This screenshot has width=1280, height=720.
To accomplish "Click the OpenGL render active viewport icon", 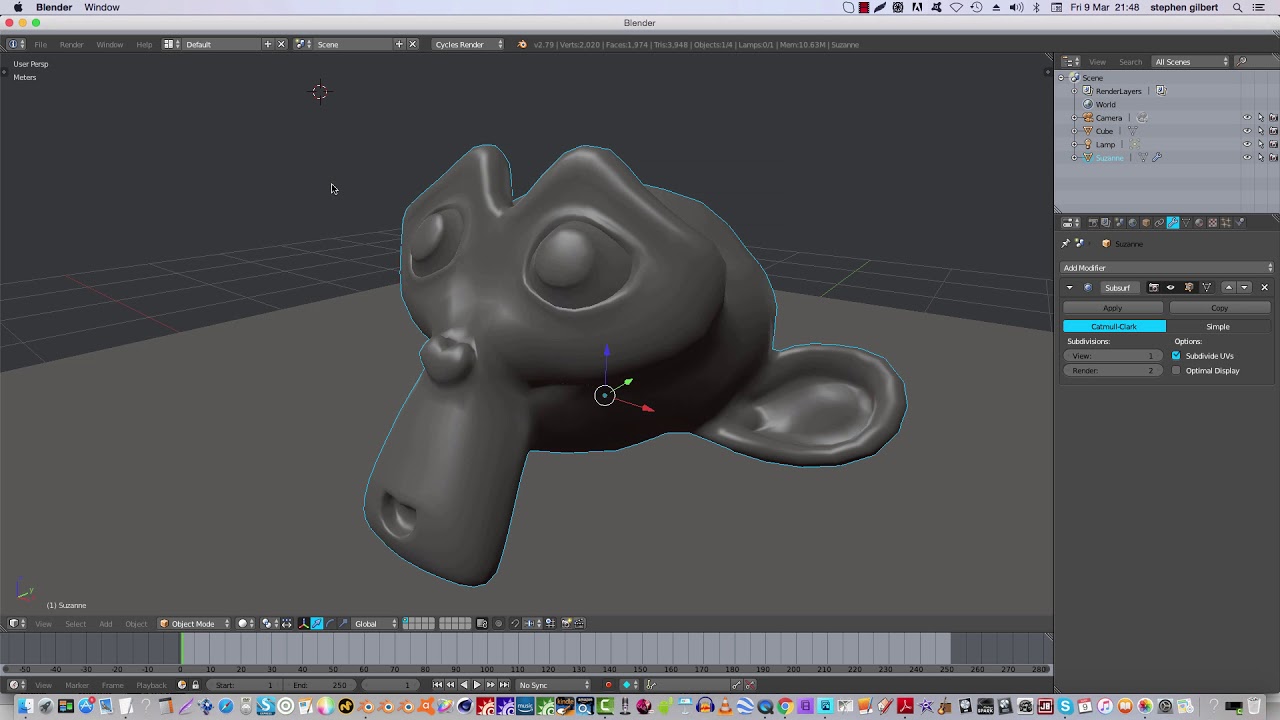I will point(566,623).
